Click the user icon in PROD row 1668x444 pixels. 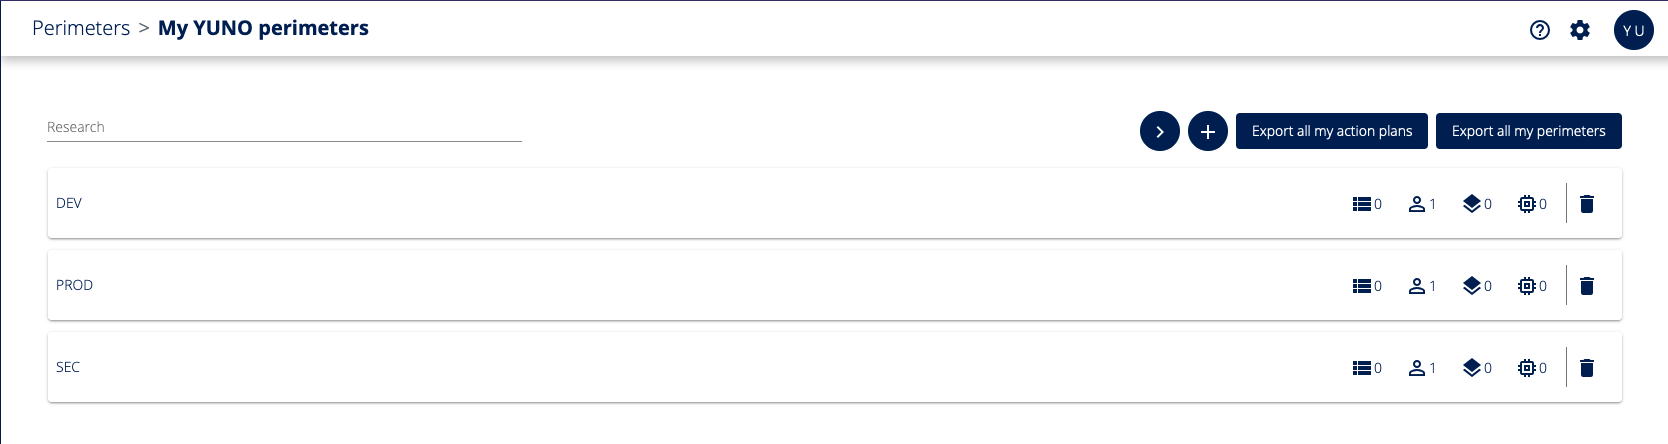click(x=1417, y=286)
